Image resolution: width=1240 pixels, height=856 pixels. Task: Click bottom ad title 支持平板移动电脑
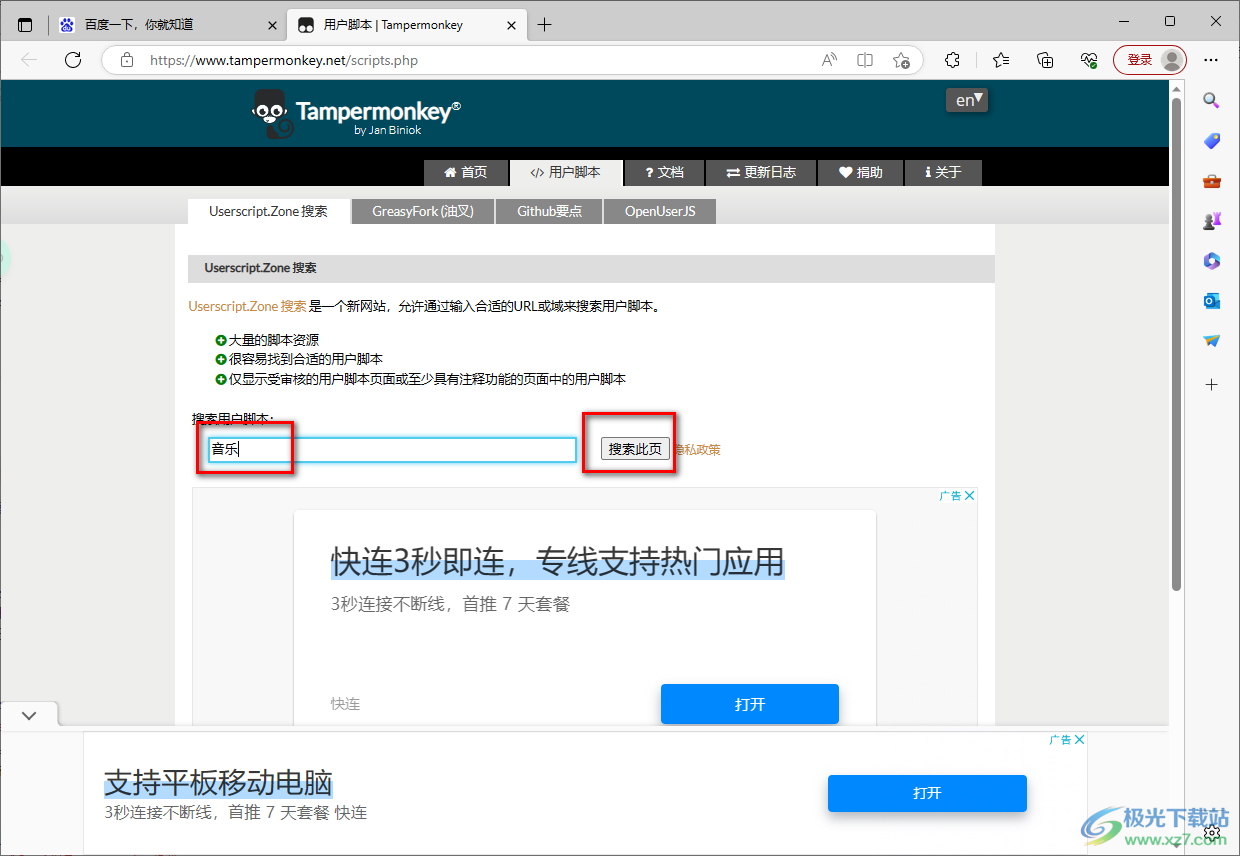(x=218, y=782)
